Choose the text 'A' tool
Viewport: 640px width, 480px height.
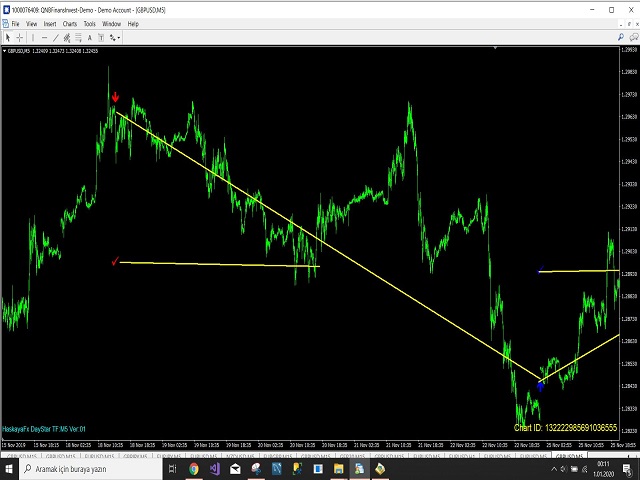tap(90, 38)
